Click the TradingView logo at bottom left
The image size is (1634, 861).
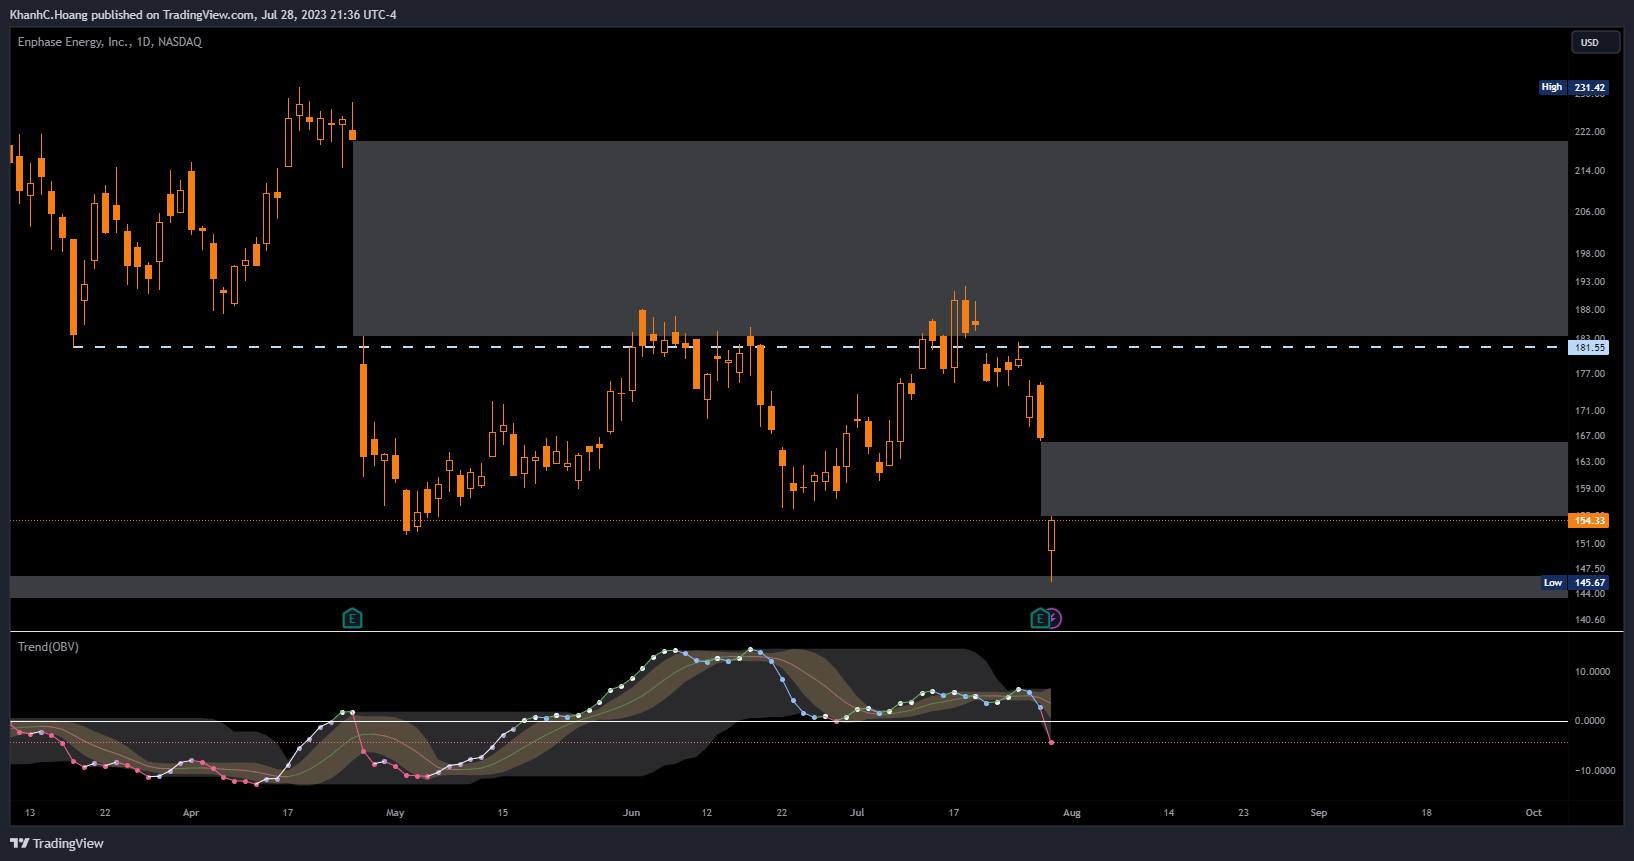[x=57, y=843]
